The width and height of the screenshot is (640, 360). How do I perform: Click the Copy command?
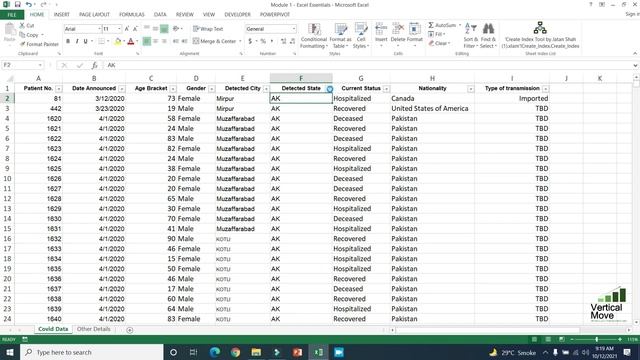point(29,35)
